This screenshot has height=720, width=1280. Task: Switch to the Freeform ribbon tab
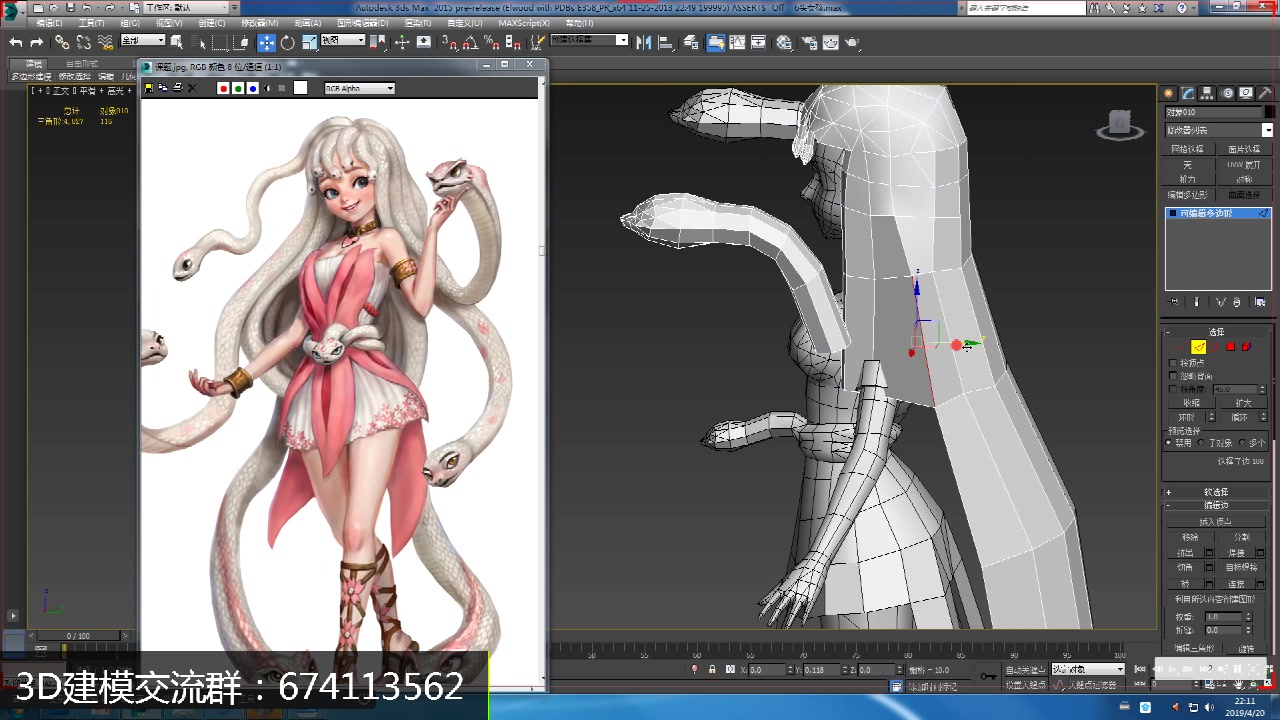tap(82, 63)
